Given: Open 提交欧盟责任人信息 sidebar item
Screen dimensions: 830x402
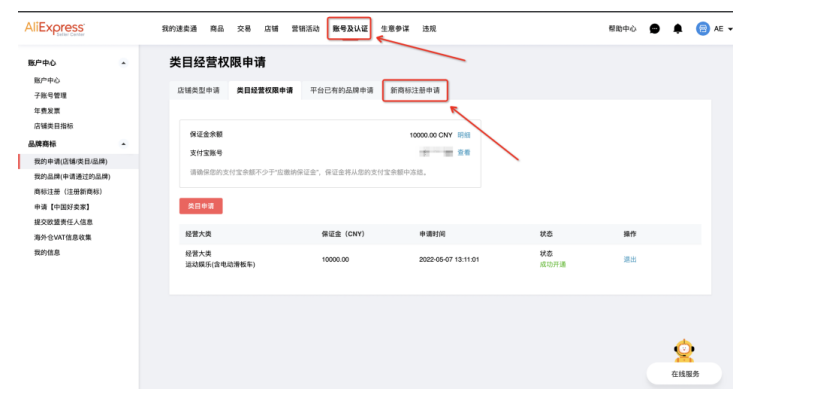Looking at the screenshot, I should [x=64, y=222].
